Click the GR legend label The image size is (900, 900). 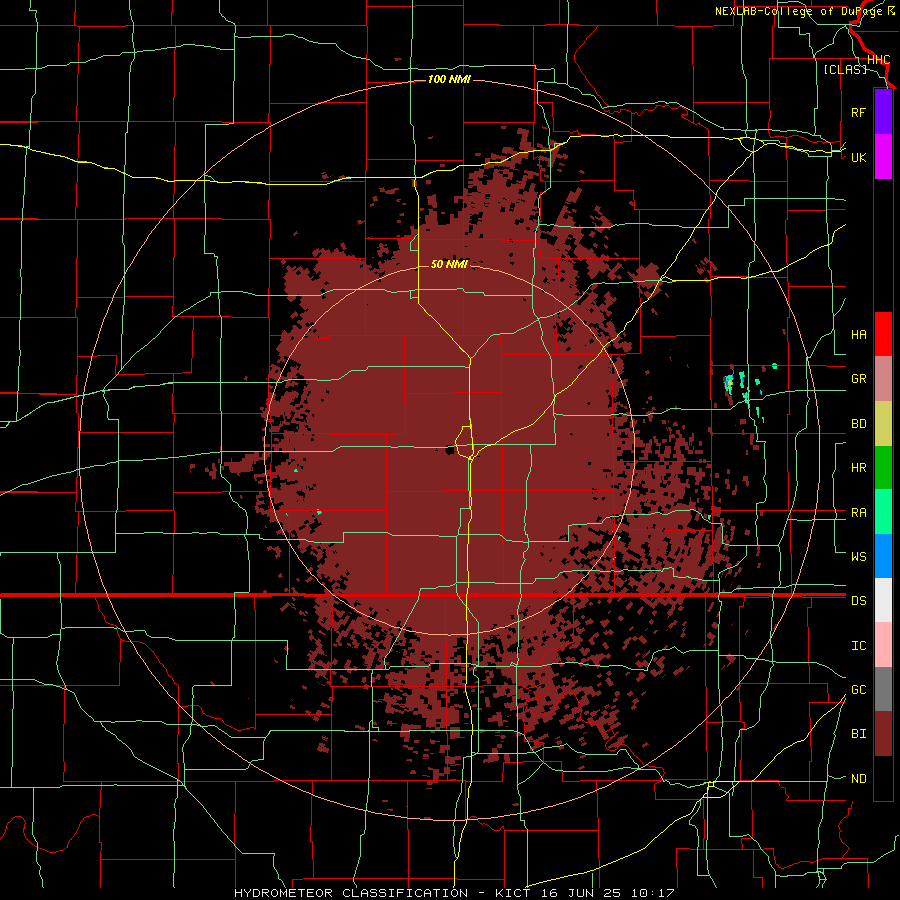pyautogui.click(x=858, y=379)
